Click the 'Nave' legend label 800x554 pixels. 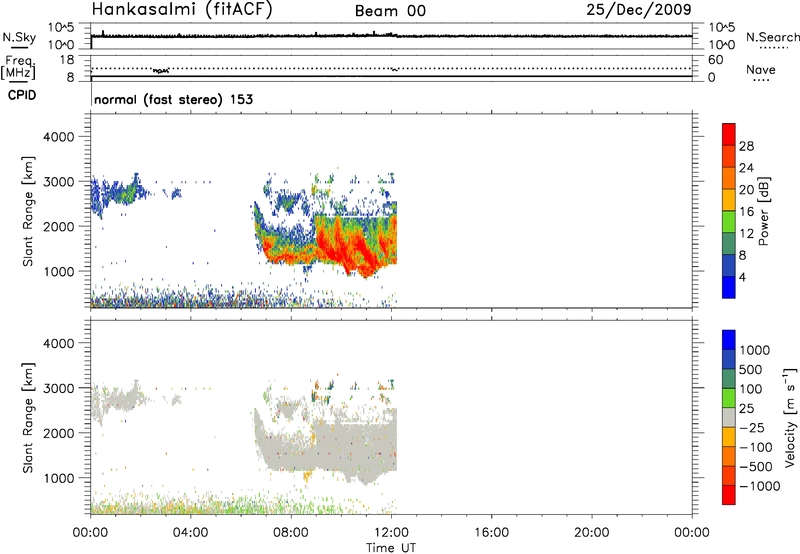(x=760, y=69)
